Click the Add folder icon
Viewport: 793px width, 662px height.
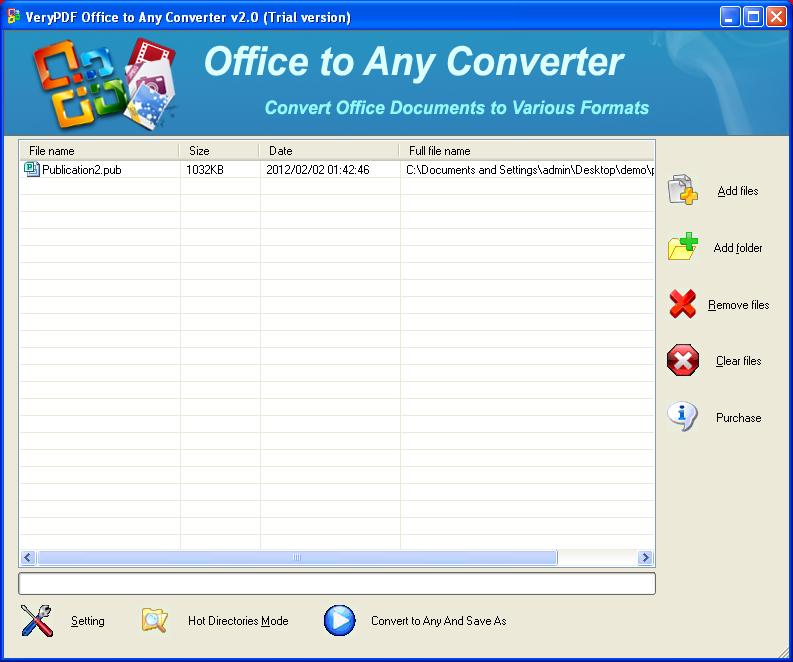[x=682, y=247]
